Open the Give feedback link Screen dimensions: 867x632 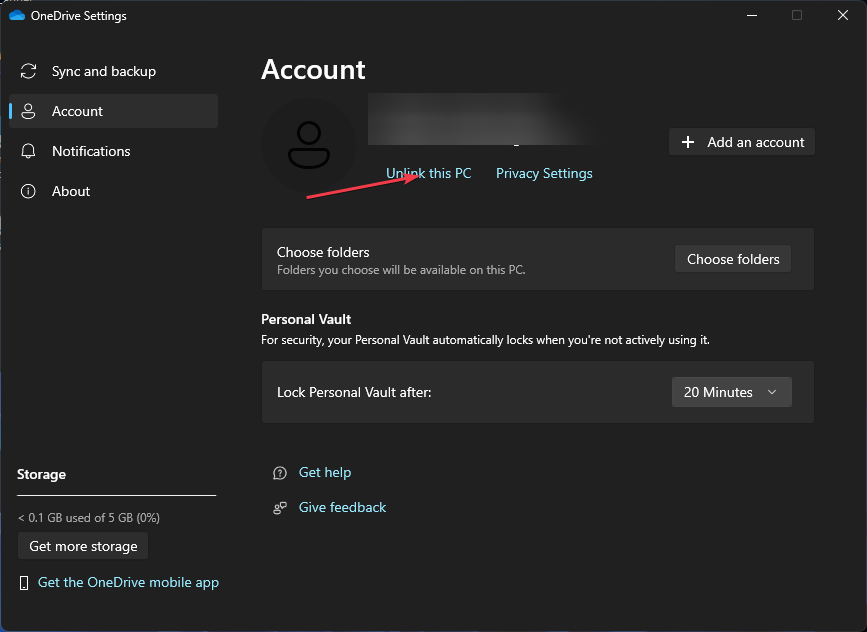342,508
